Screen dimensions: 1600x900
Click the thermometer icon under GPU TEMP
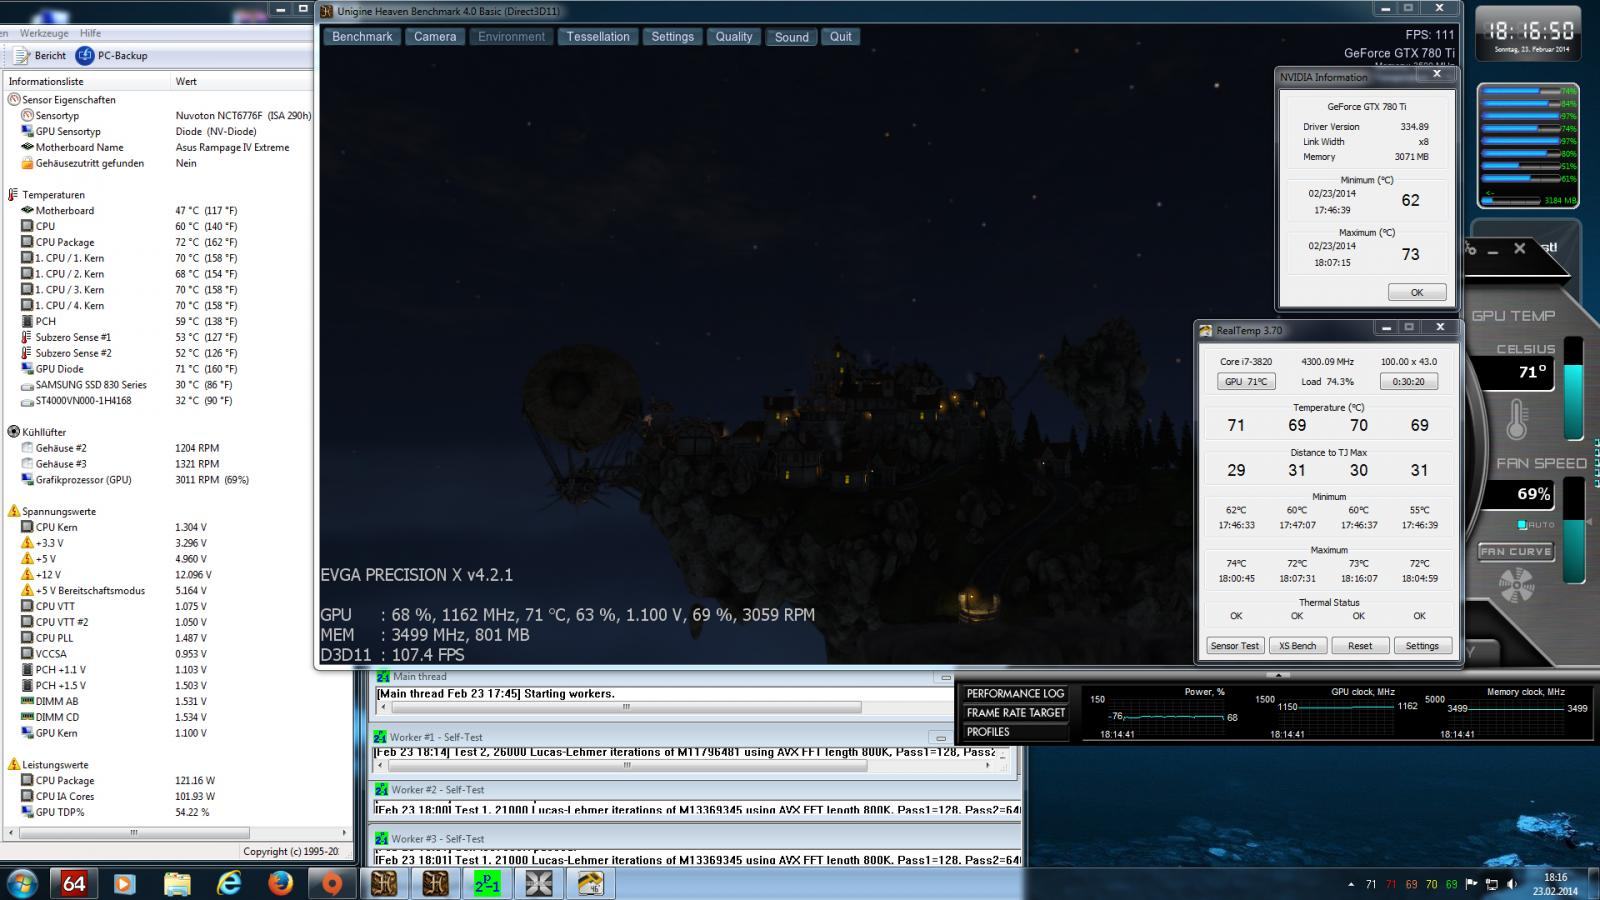(x=1516, y=419)
